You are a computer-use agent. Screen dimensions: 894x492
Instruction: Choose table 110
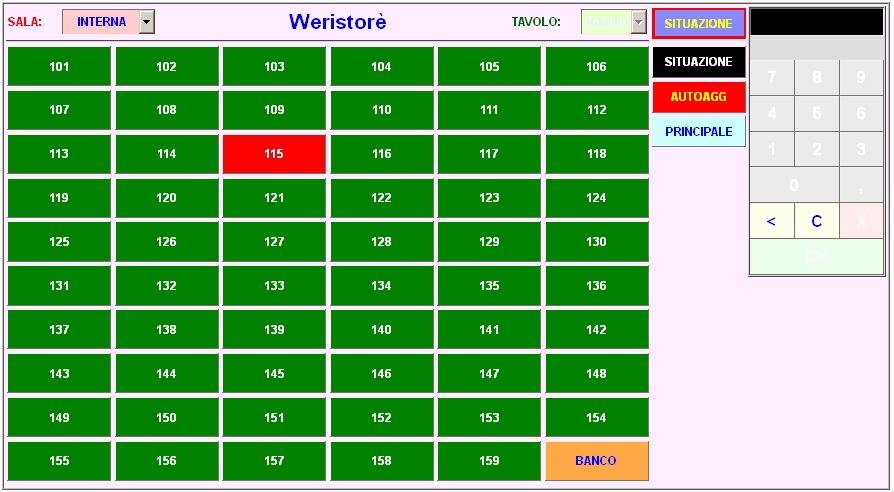pos(381,110)
